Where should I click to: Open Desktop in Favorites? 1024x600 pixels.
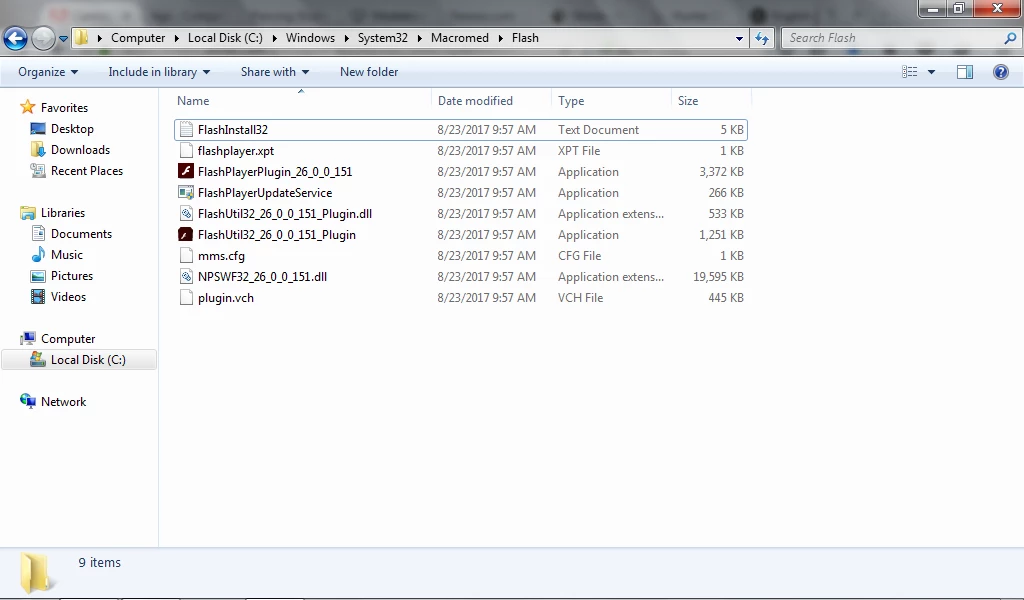pyautogui.click(x=72, y=129)
